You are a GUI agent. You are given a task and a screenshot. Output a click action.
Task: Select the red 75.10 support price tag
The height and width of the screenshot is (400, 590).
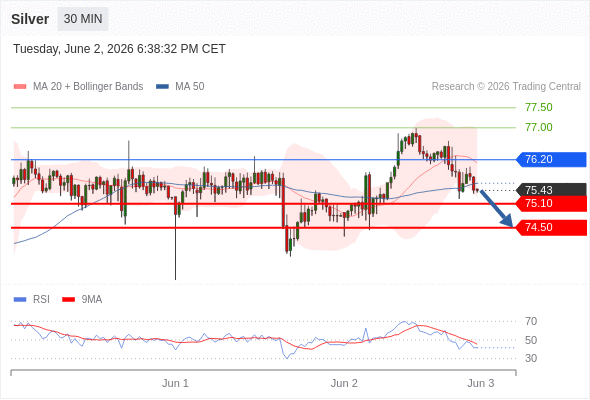(551, 204)
